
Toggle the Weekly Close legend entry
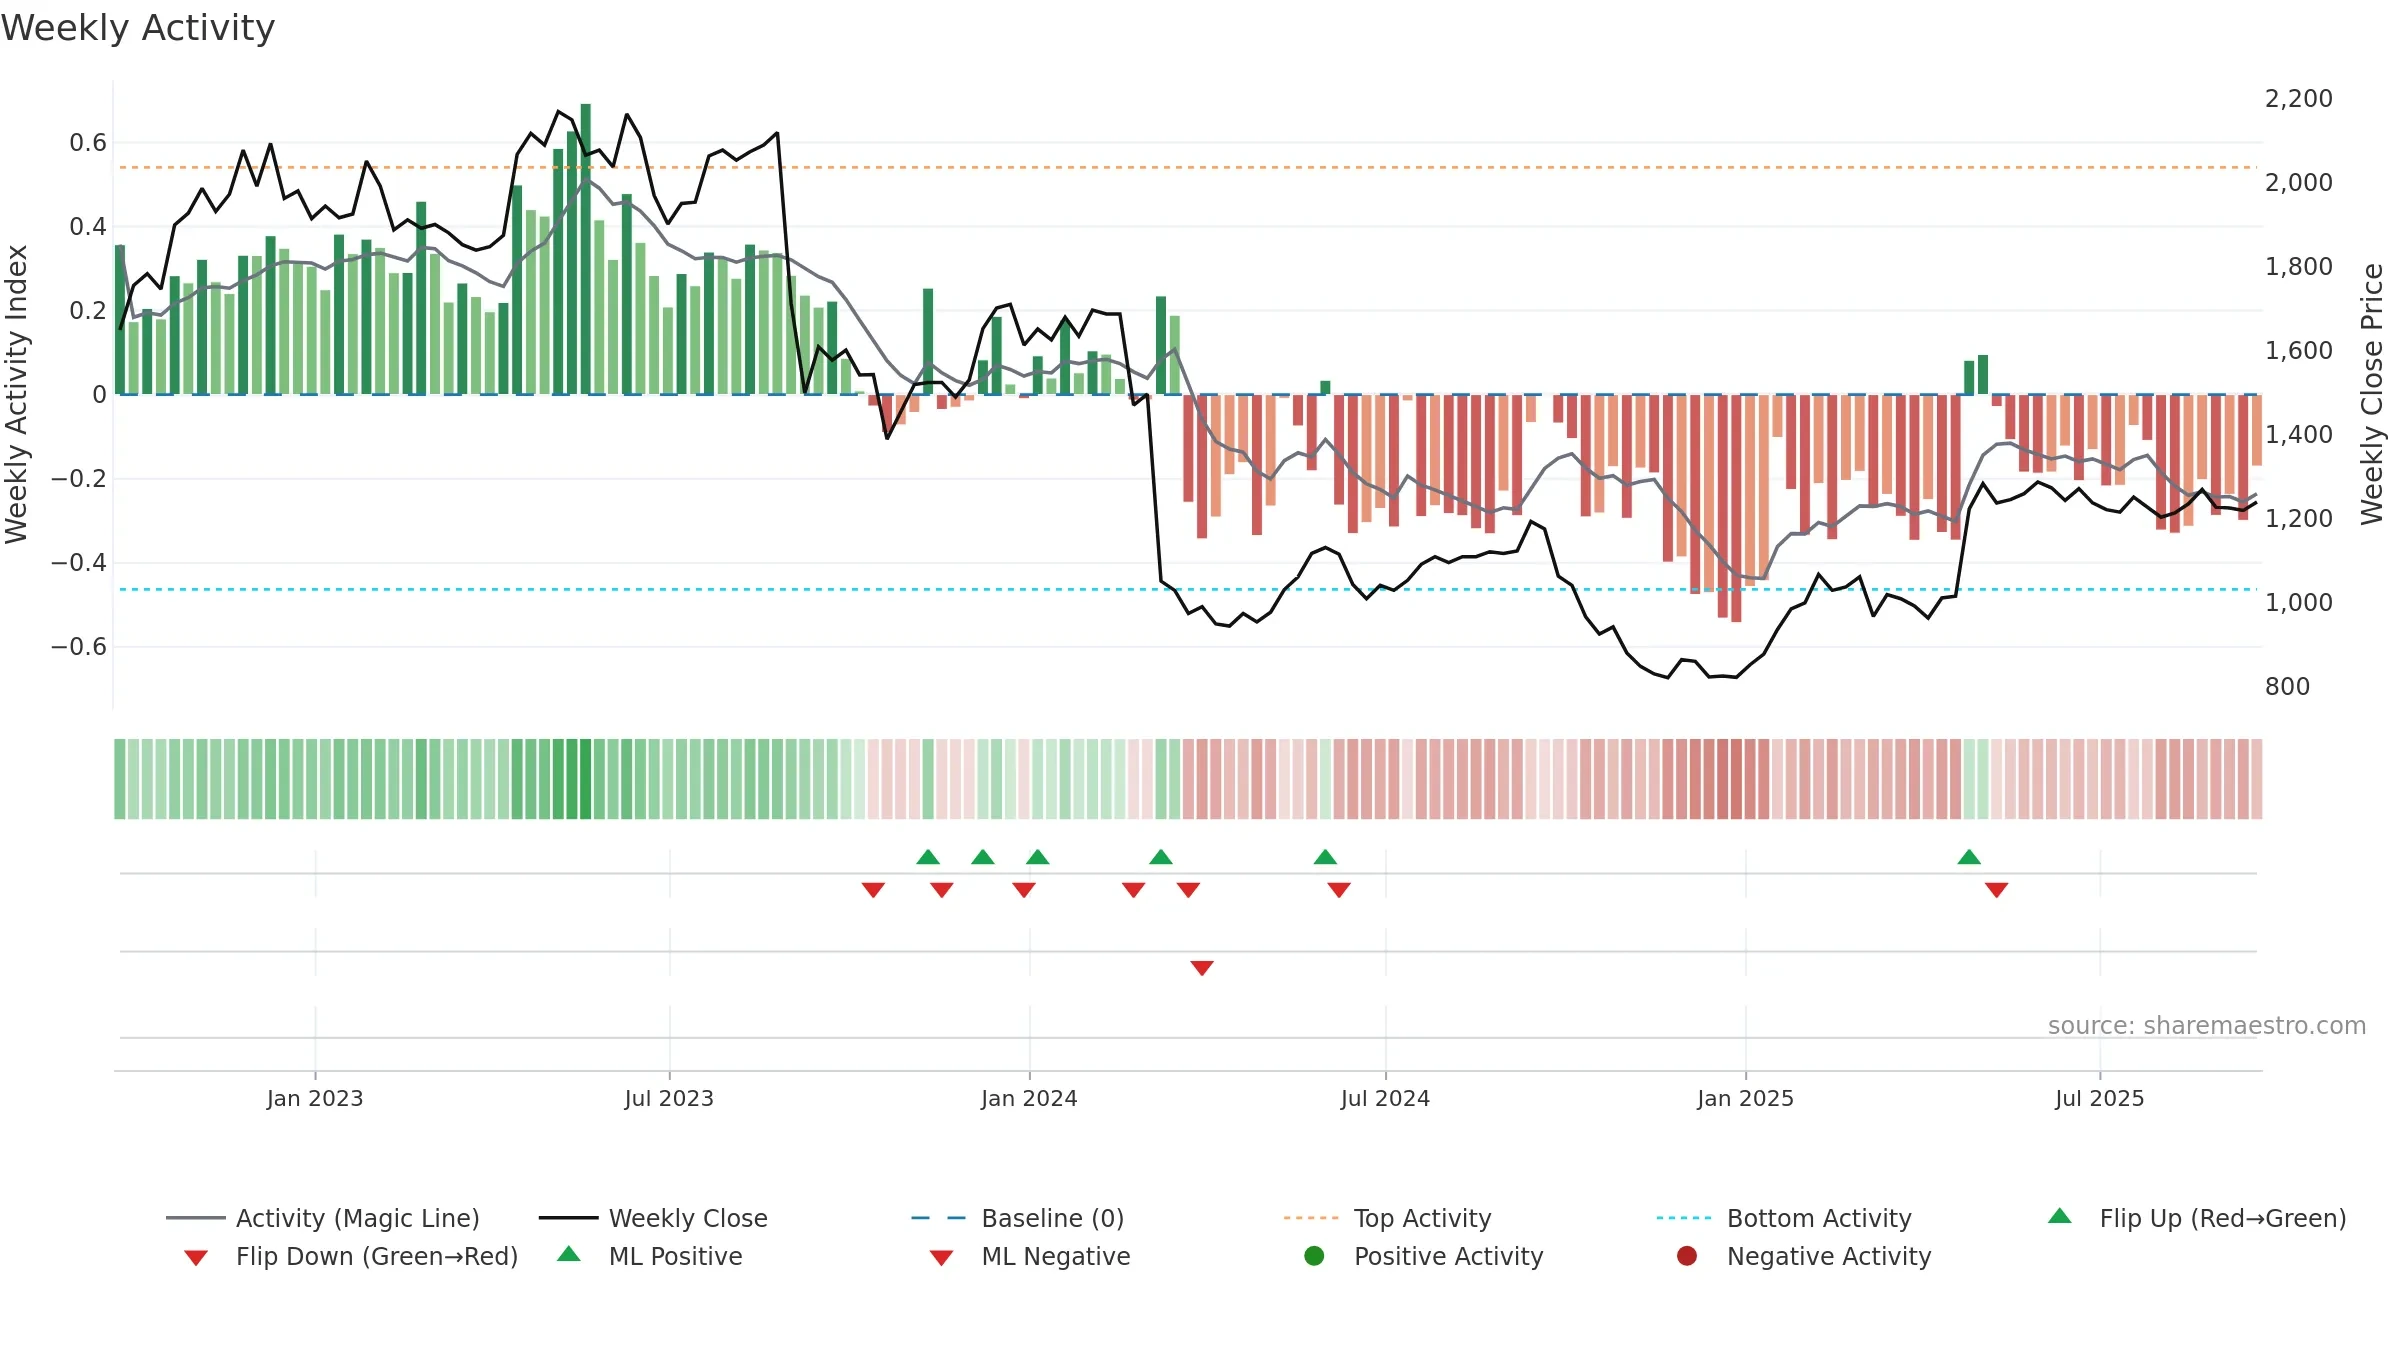click(653, 1218)
